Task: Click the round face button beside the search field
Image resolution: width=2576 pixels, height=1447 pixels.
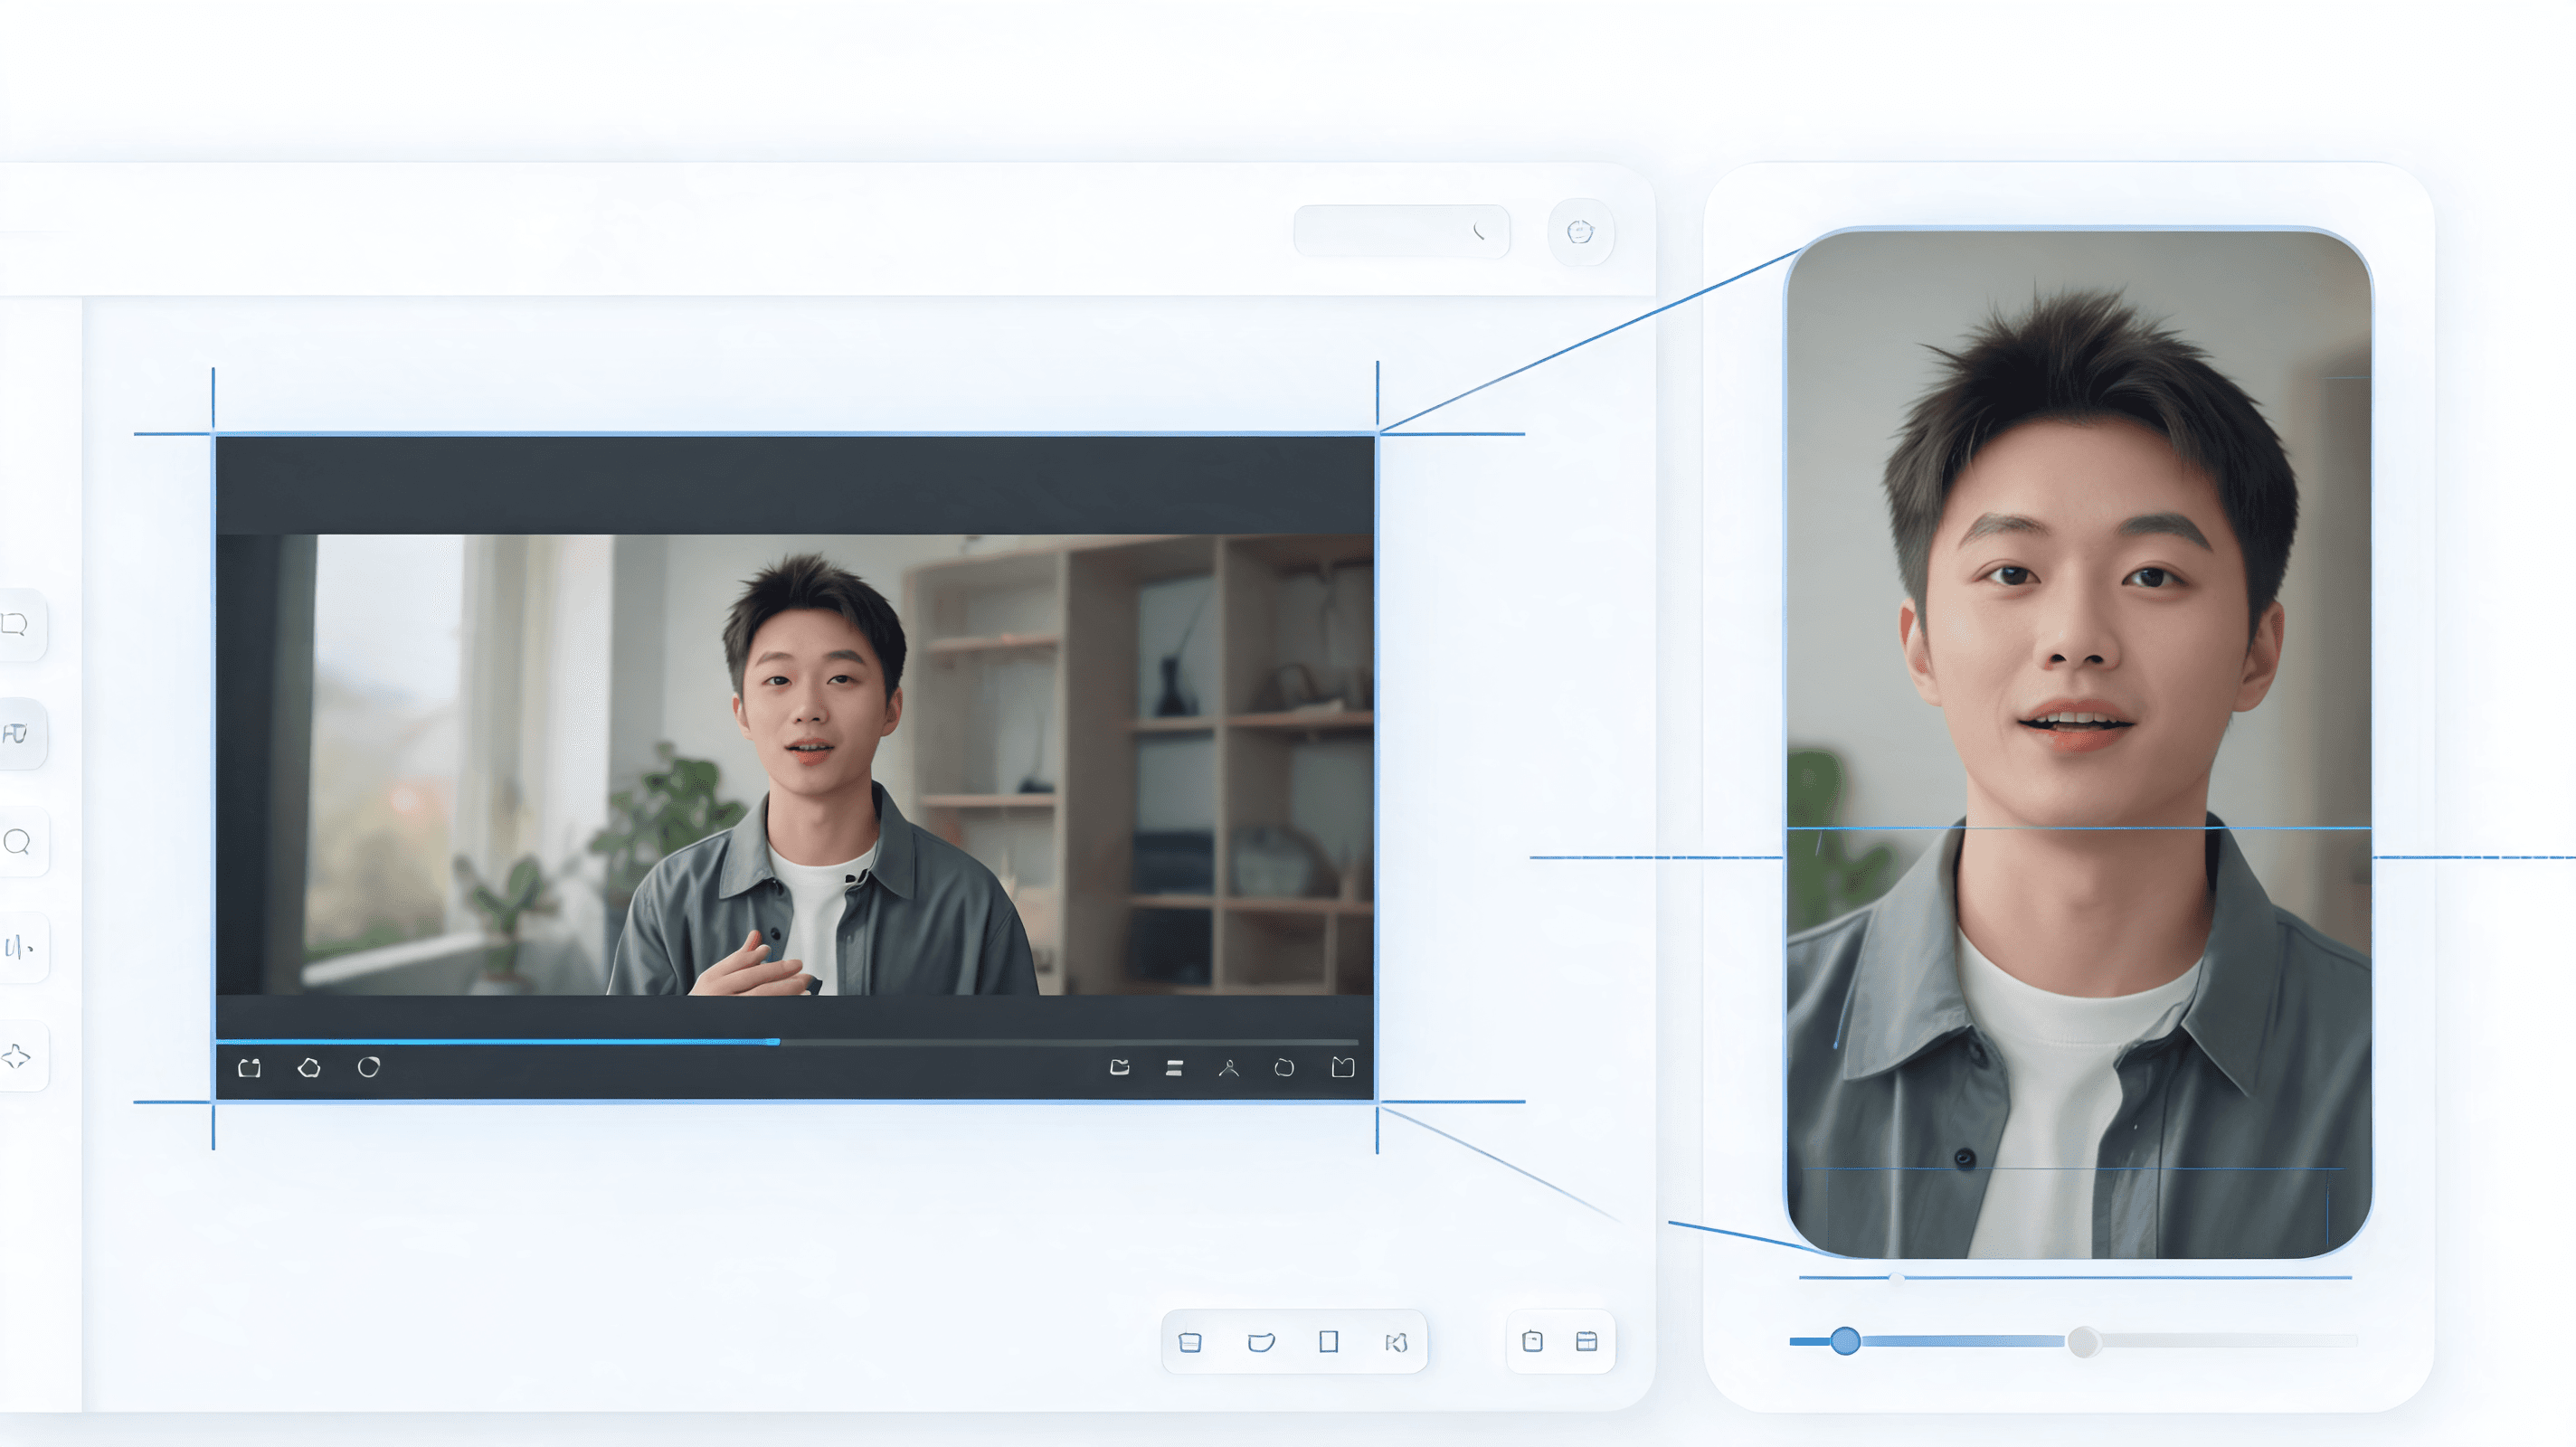Action: click(1580, 232)
